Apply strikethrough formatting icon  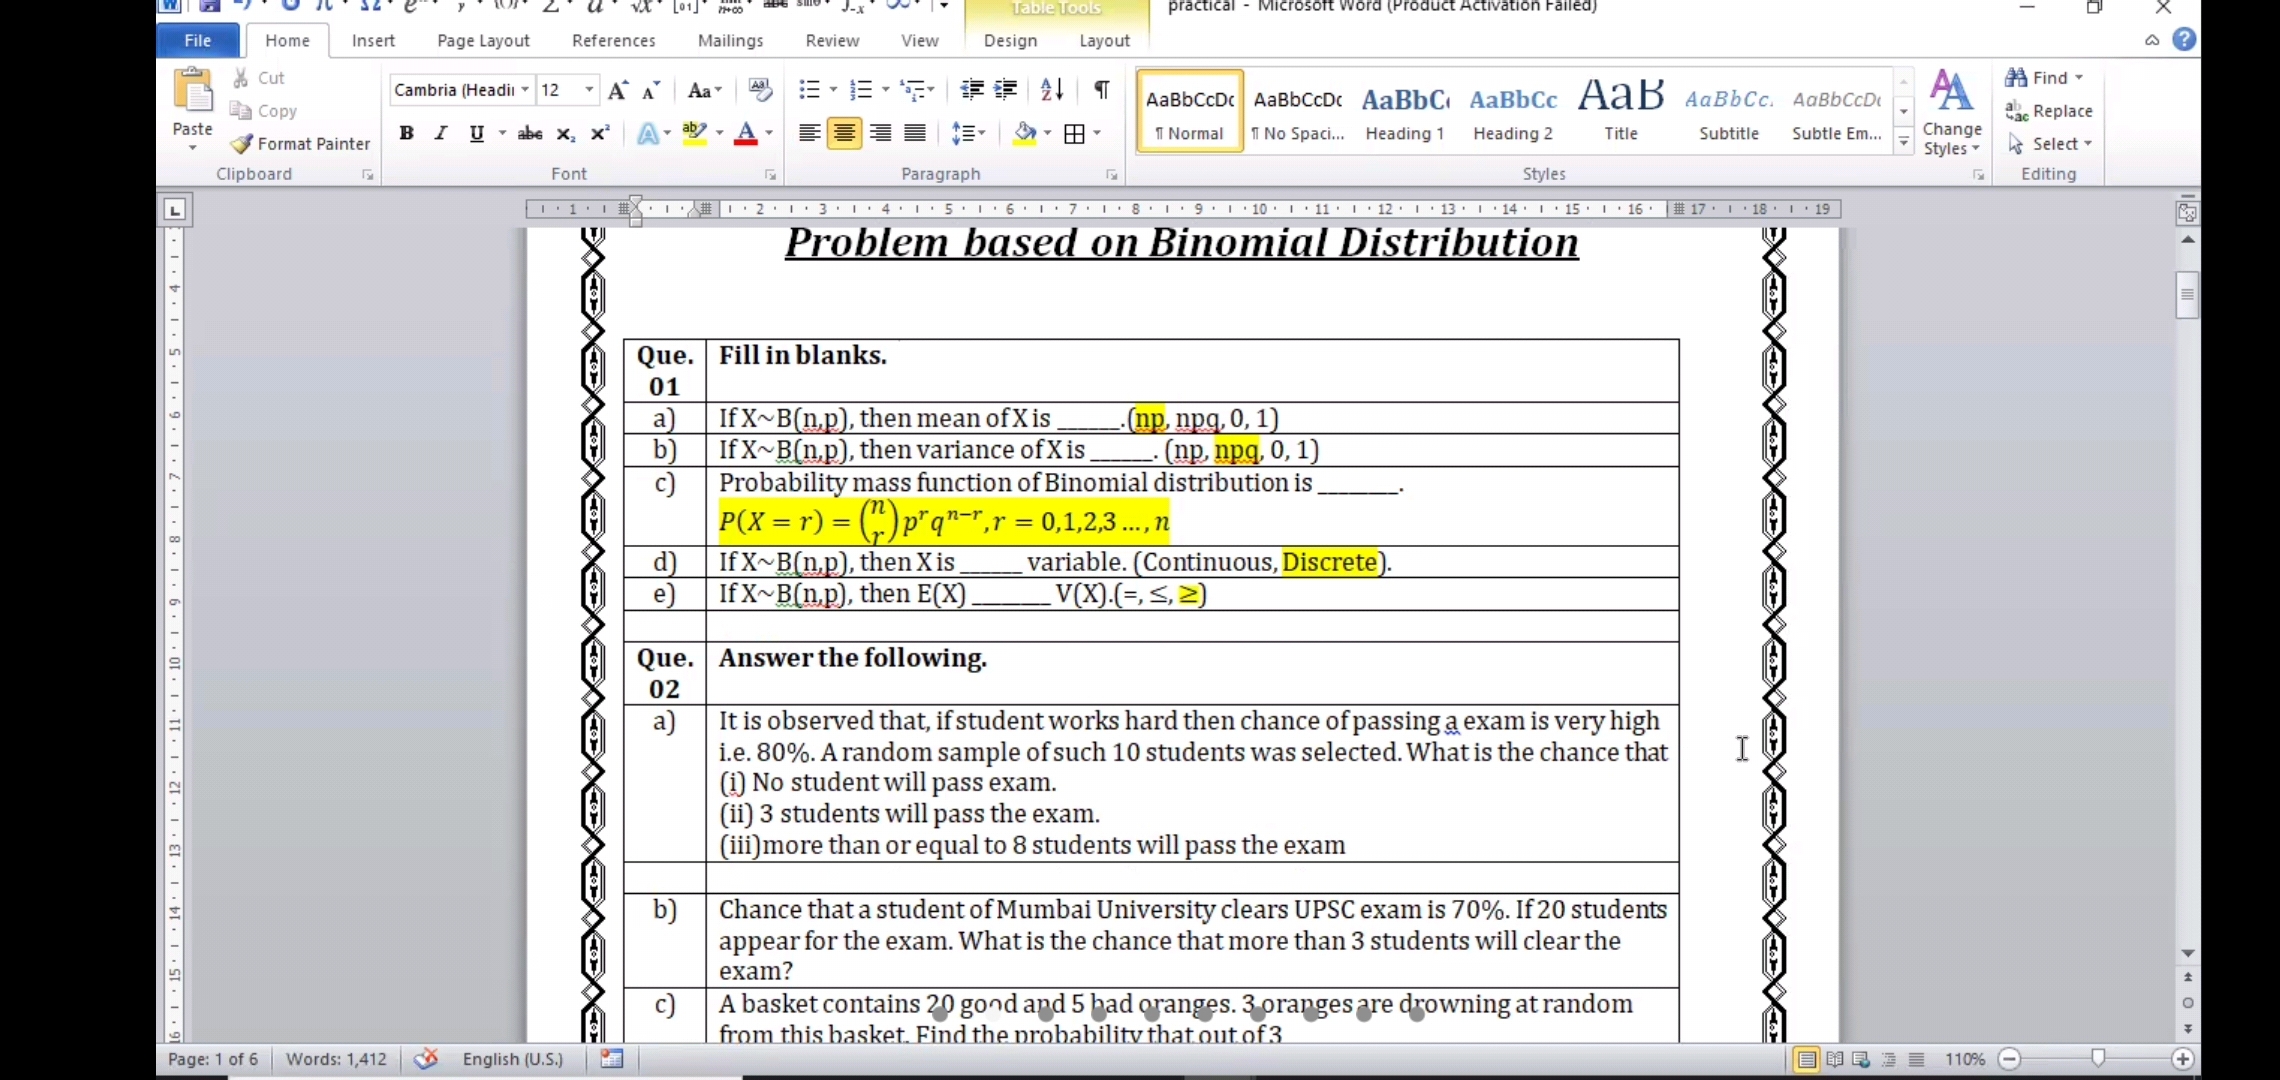(x=530, y=134)
